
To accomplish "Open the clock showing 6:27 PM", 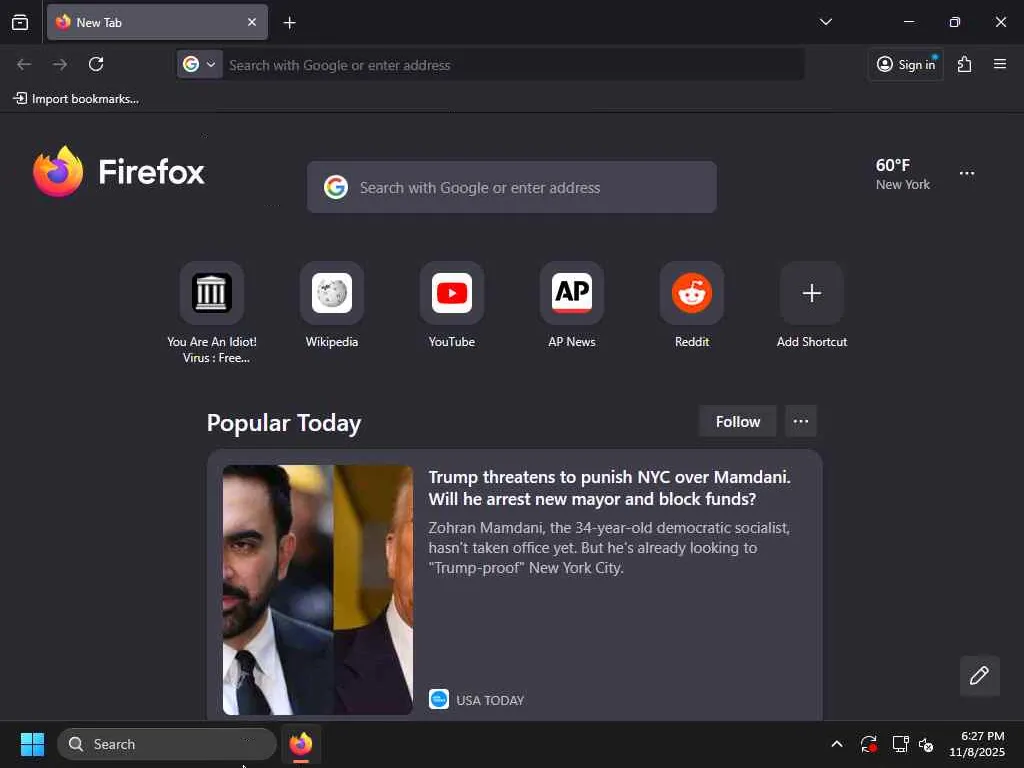I will (x=977, y=744).
